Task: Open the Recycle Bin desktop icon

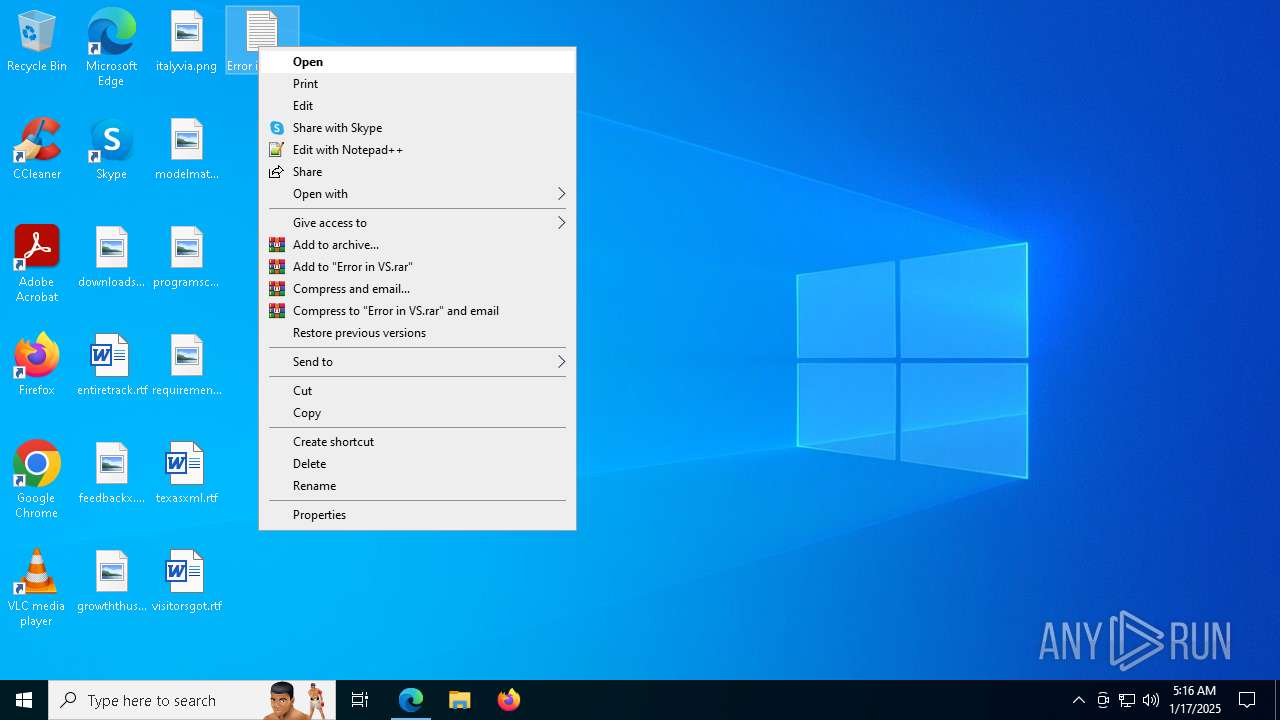Action: (37, 42)
